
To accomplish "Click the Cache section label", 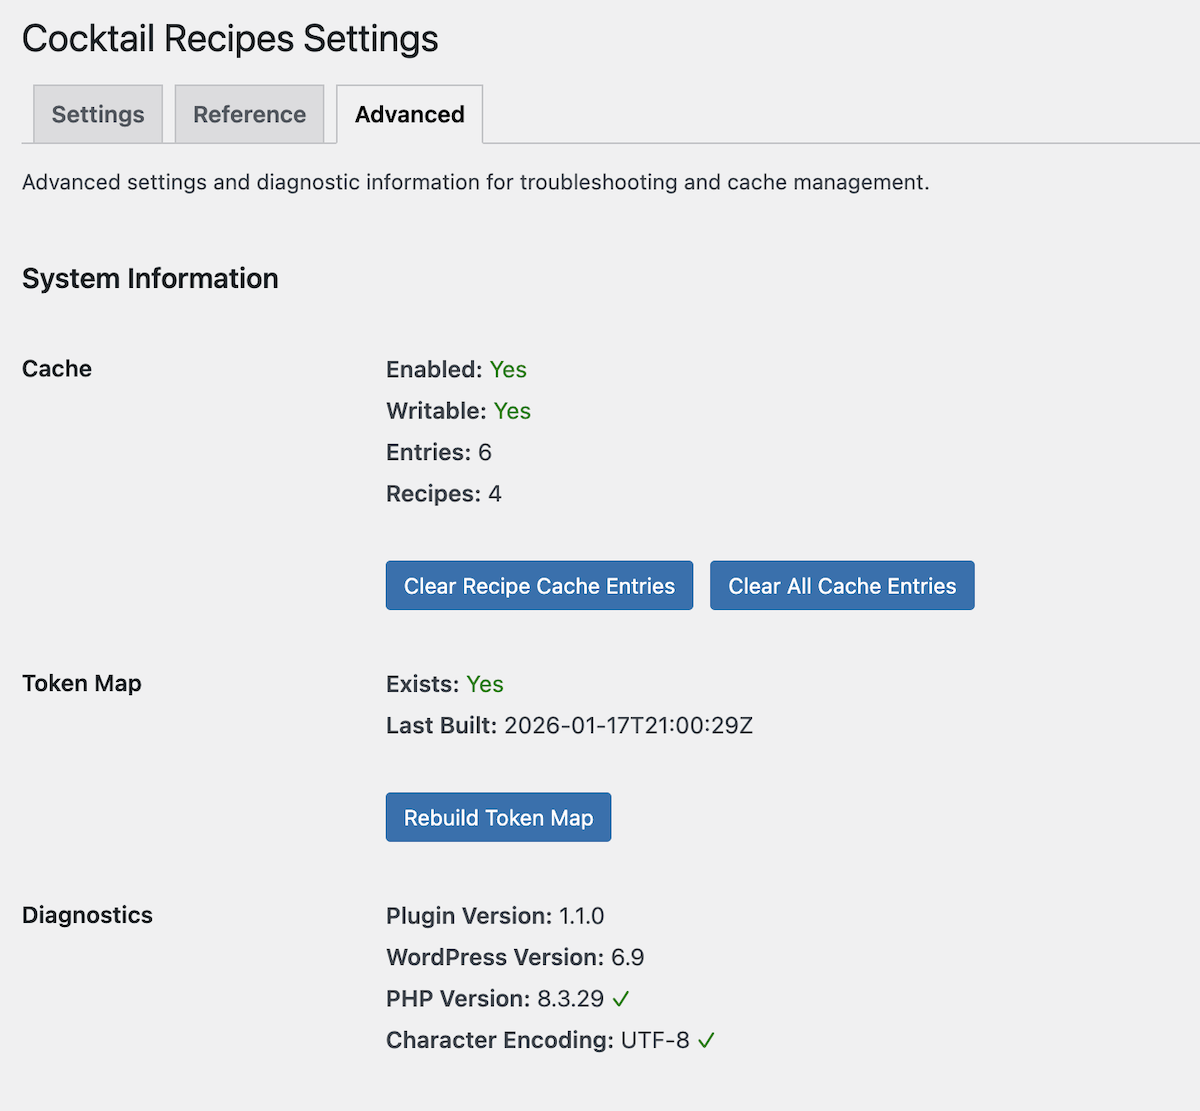I will [57, 369].
